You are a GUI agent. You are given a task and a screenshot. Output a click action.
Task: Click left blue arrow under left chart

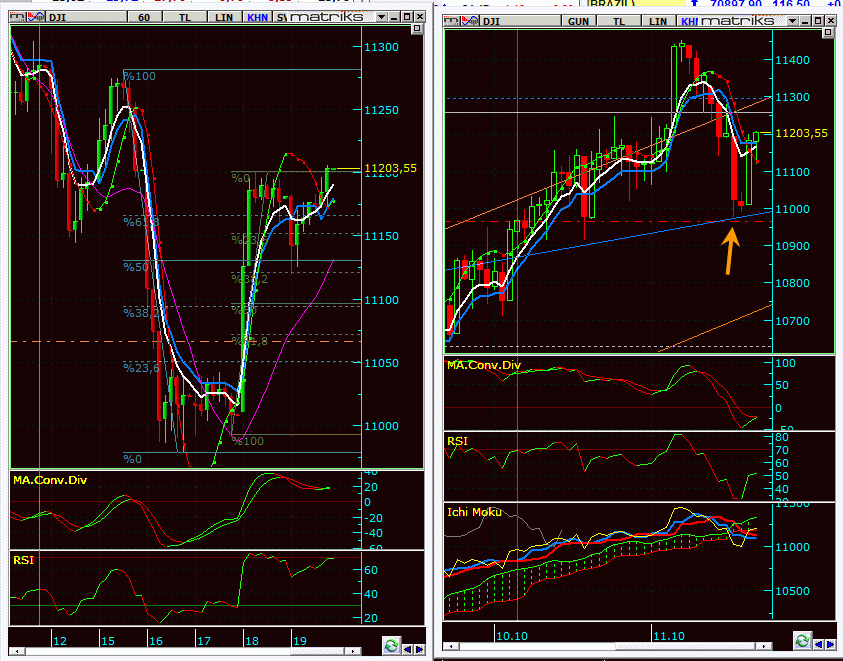tap(408, 647)
